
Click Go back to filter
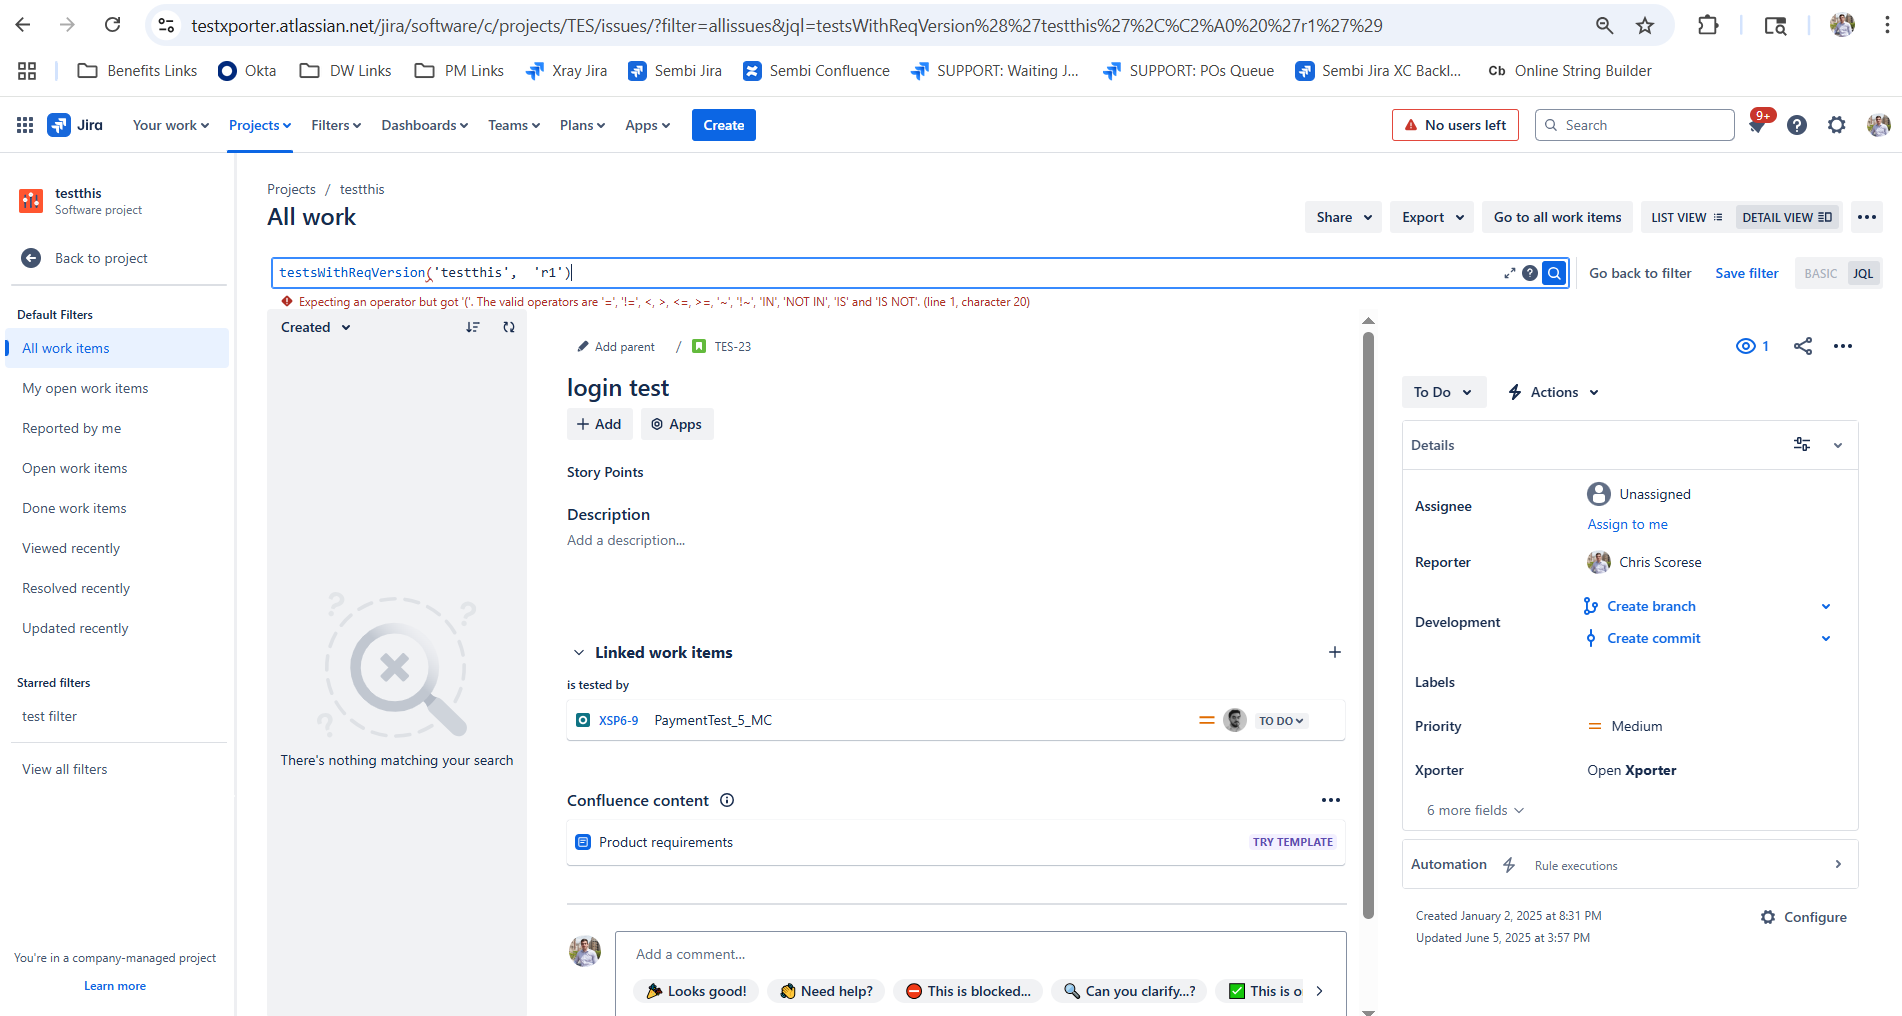pos(1640,273)
